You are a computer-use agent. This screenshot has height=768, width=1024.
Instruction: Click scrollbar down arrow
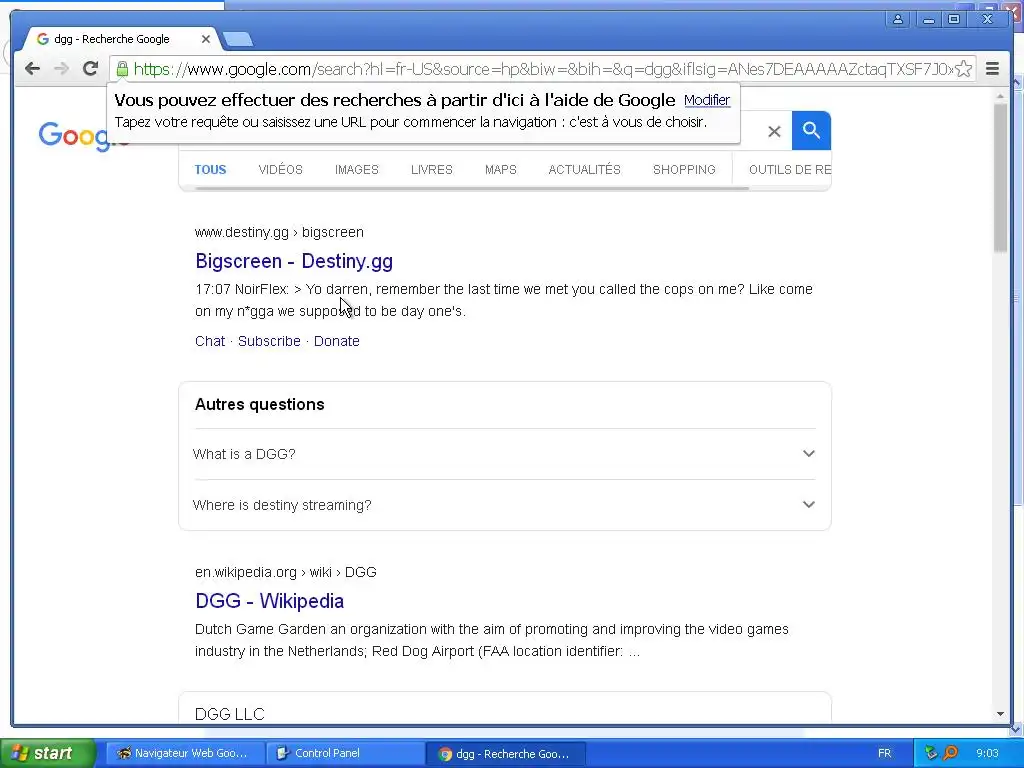[1000, 714]
